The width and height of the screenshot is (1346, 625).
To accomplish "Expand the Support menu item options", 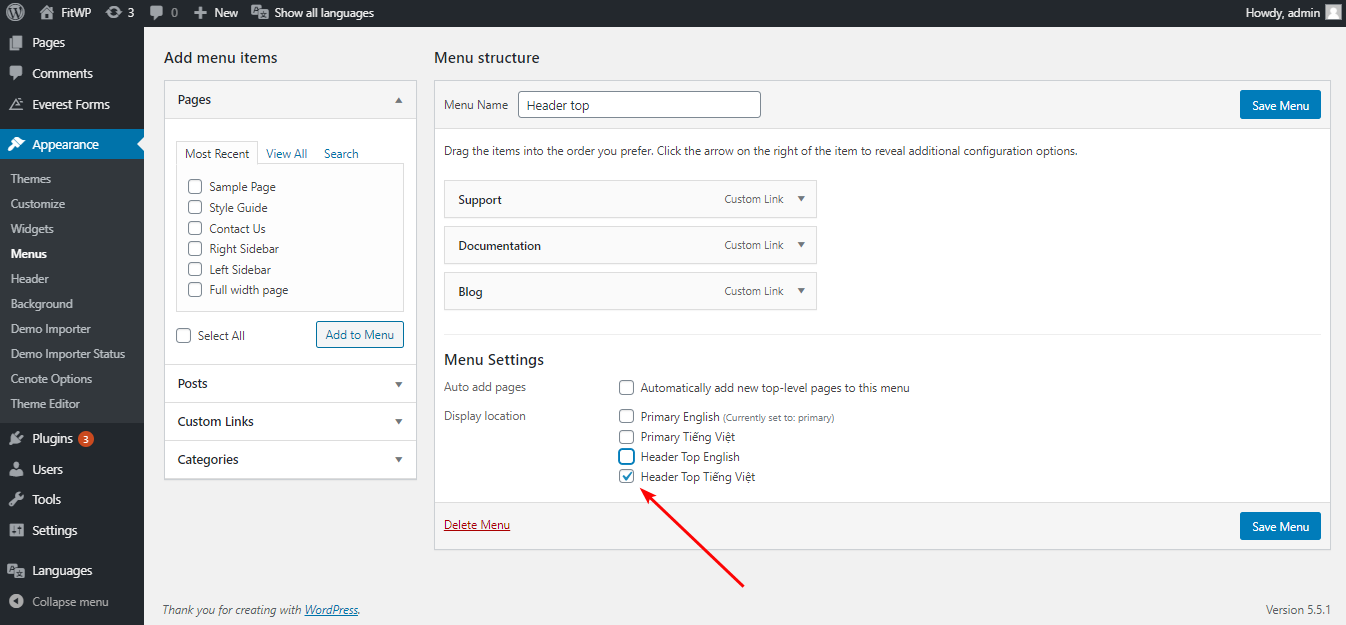I will 801,199.
